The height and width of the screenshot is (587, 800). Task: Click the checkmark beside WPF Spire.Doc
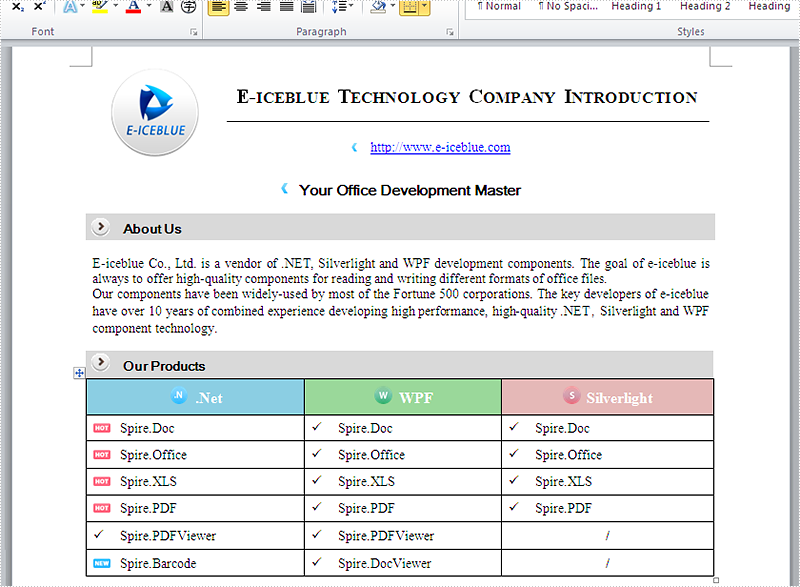pos(317,426)
